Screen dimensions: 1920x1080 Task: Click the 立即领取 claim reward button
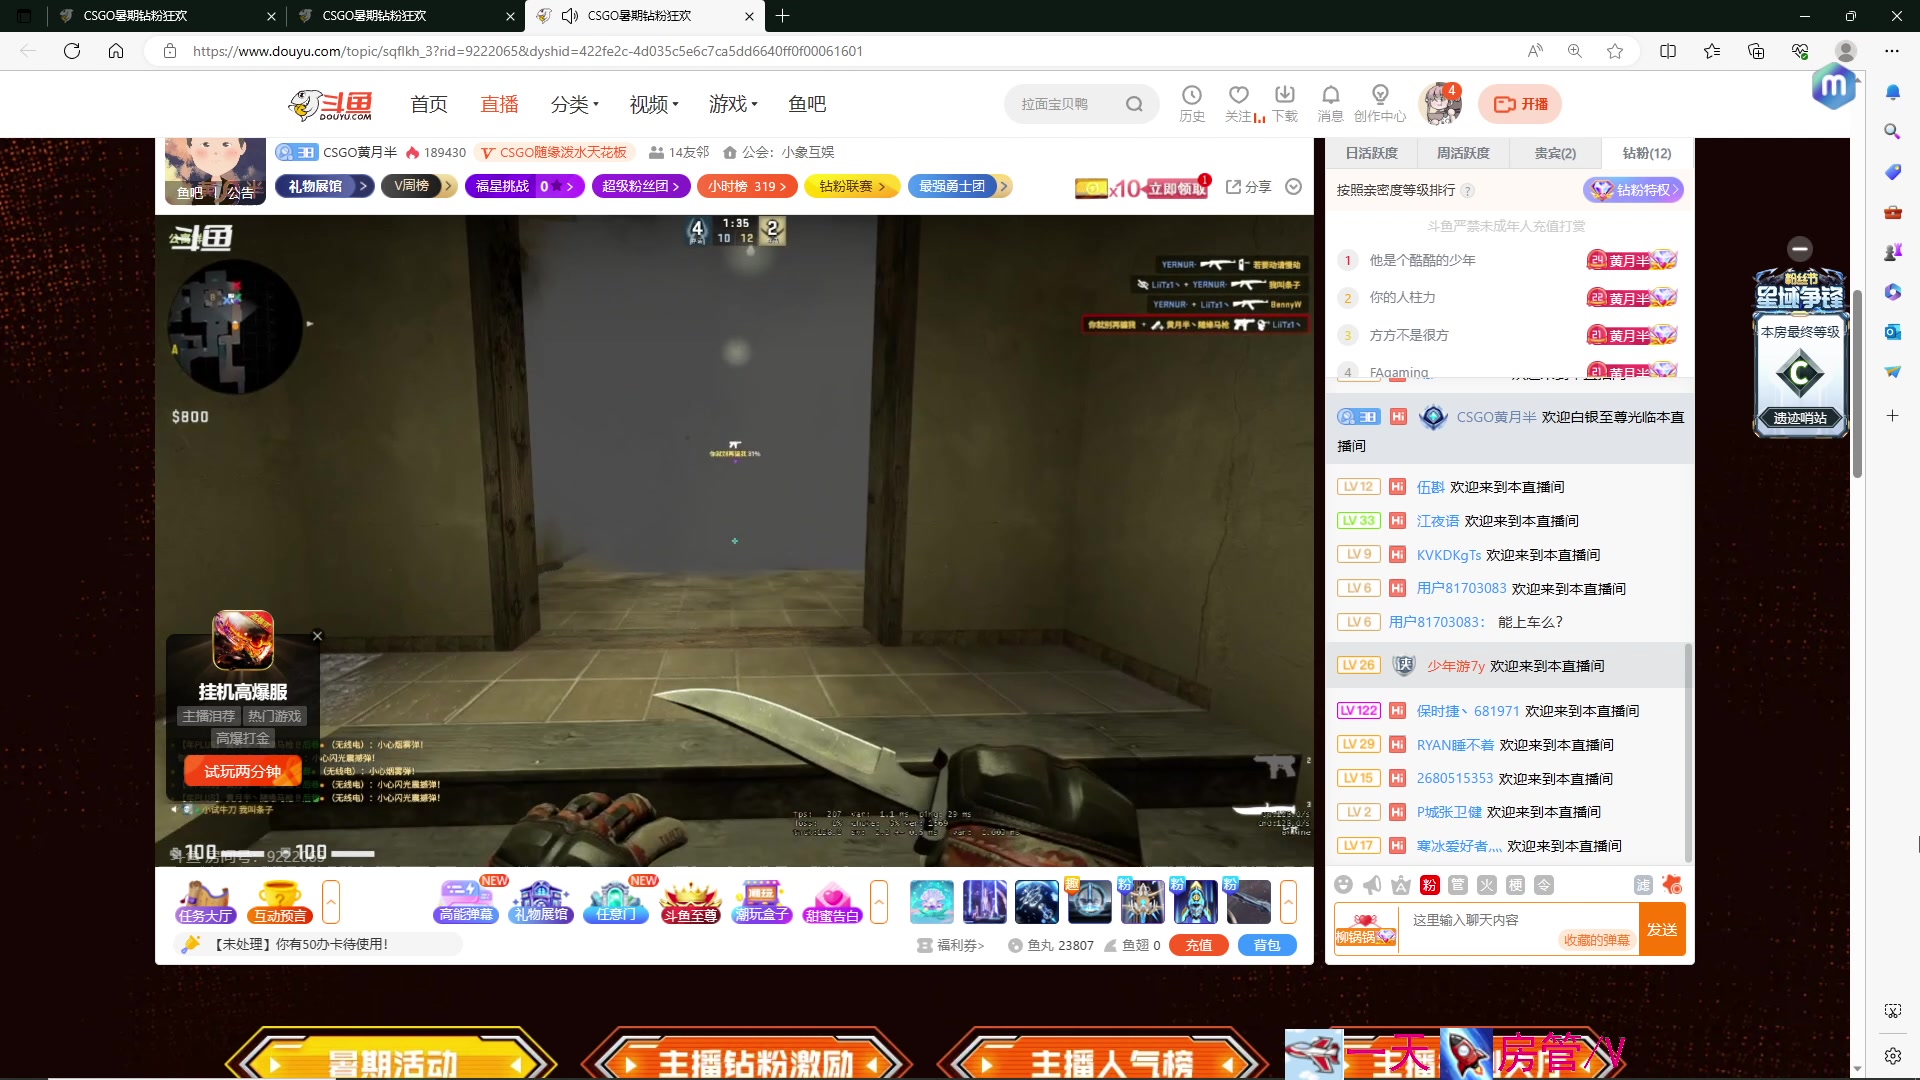click(1177, 189)
